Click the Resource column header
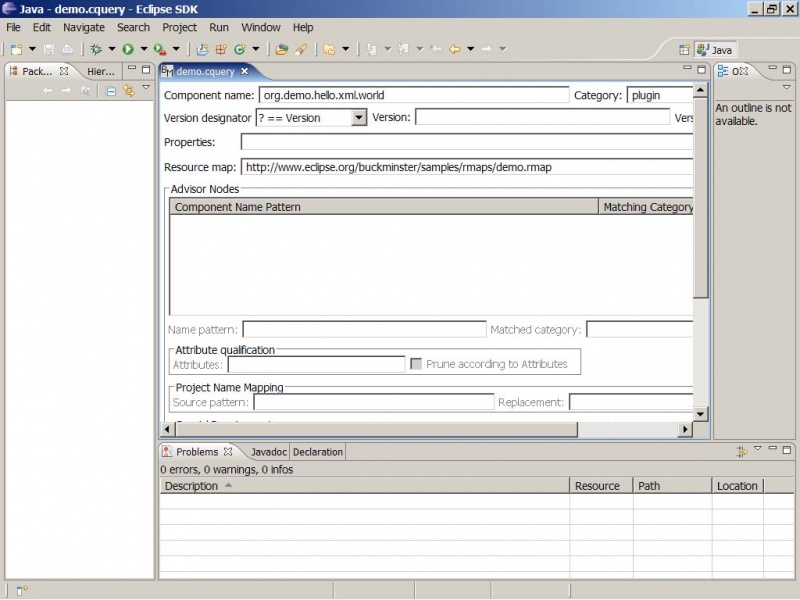The width and height of the screenshot is (800, 600). [x=602, y=486]
